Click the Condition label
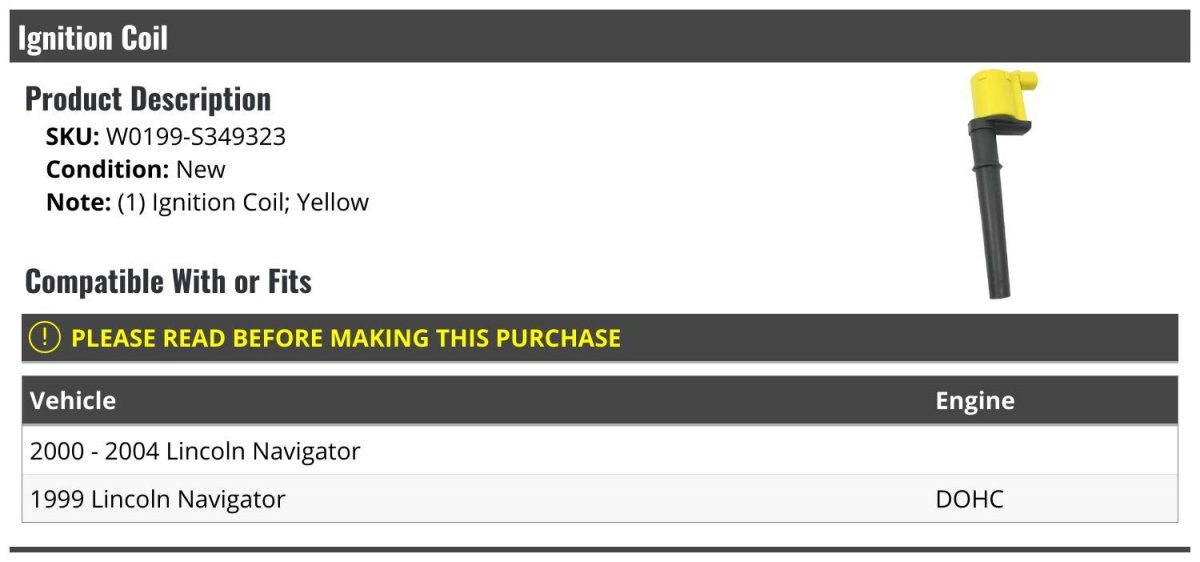This screenshot has height=562, width=1200. 107,169
